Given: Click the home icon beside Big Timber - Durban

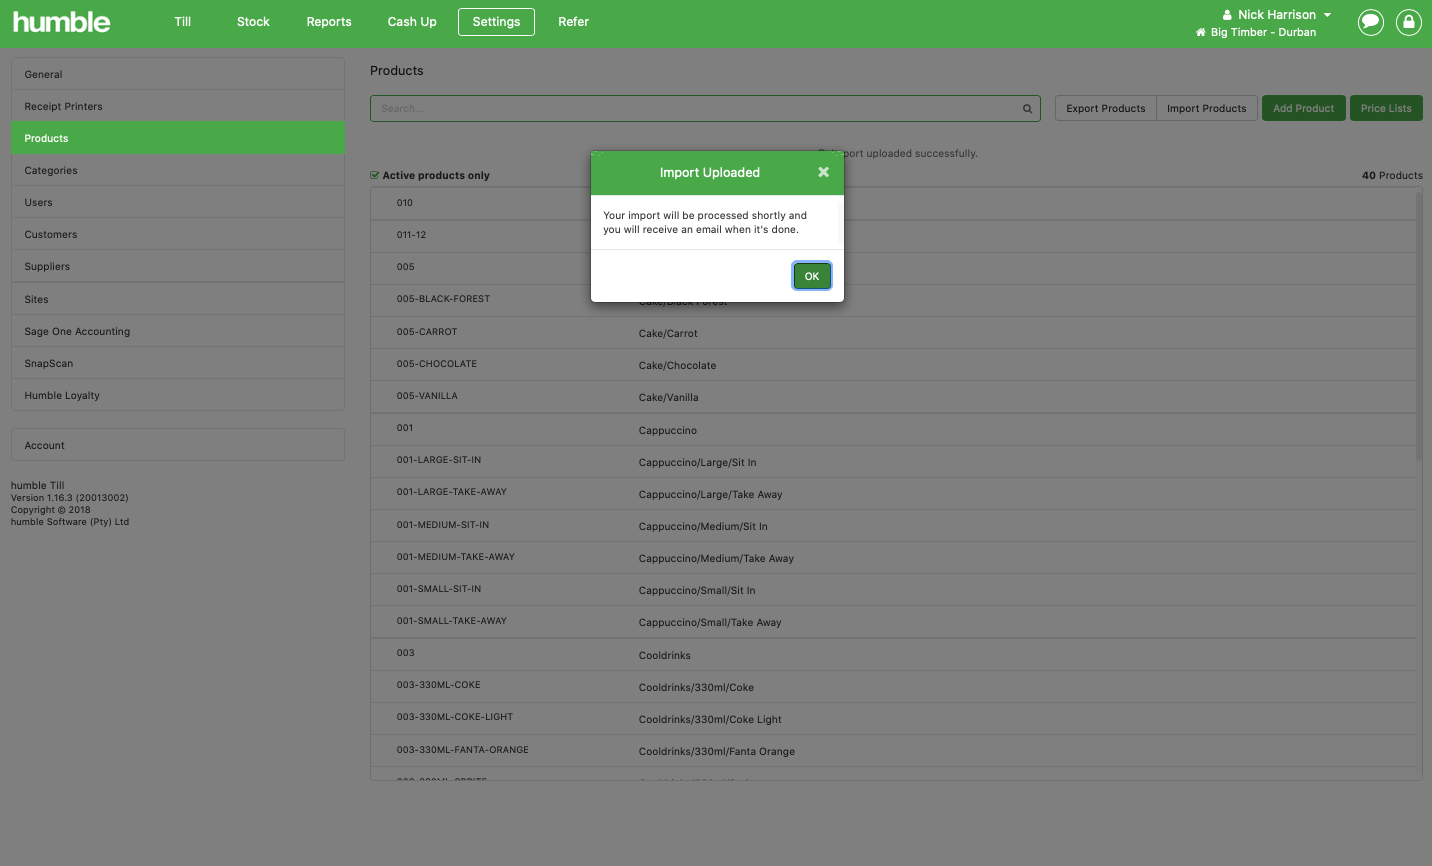Looking at the screenshot, I should (x=1199, y=32).
